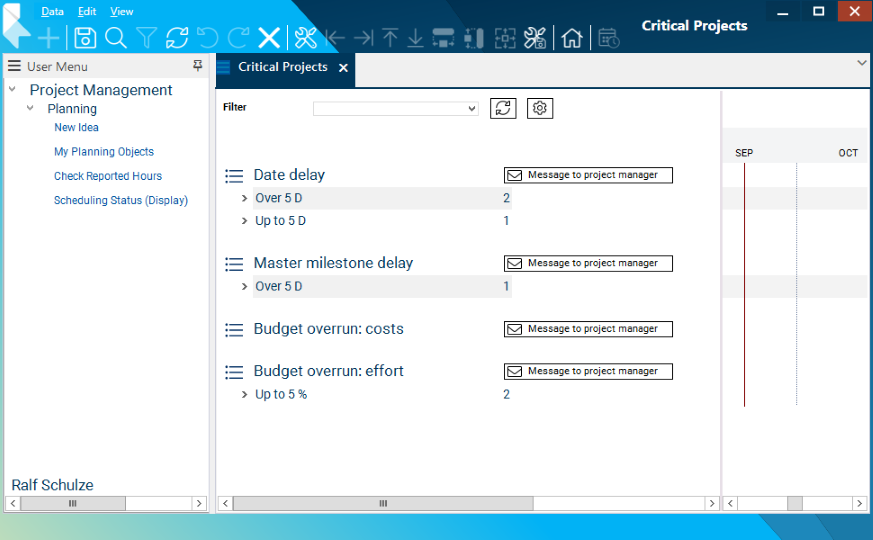
Task: Expand Over 5 D under Date delay
Action: (x=244, y=198)
